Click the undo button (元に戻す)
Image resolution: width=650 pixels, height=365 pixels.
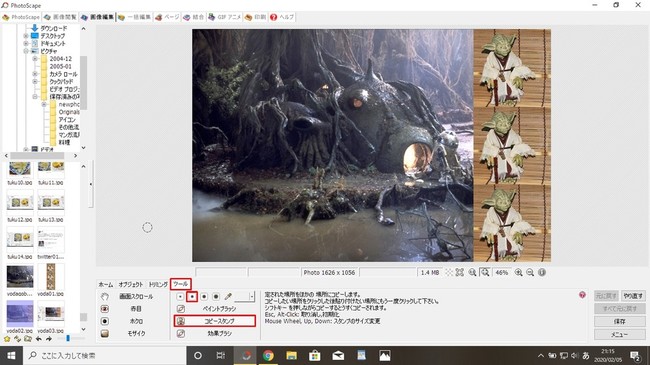tap(606, 296)
